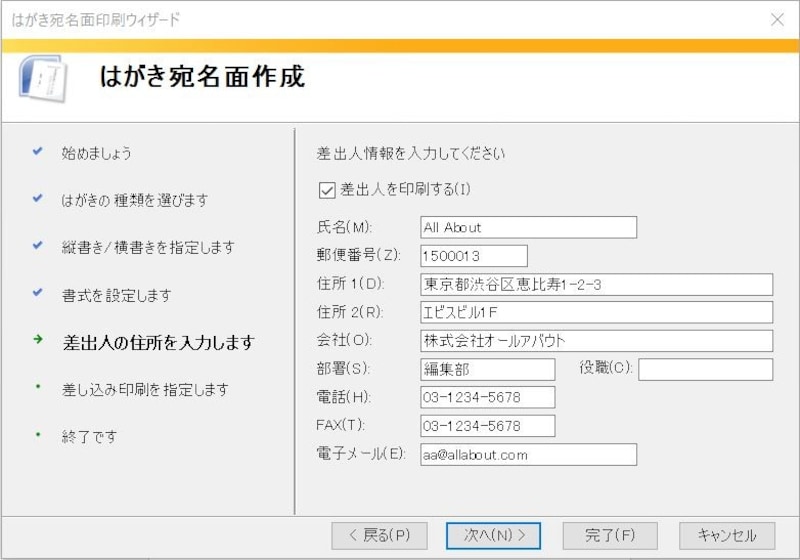Viewport: 800px width, 560px height.
Task: Jump to はがきの種類を選びます step
Action: [134, 200]
